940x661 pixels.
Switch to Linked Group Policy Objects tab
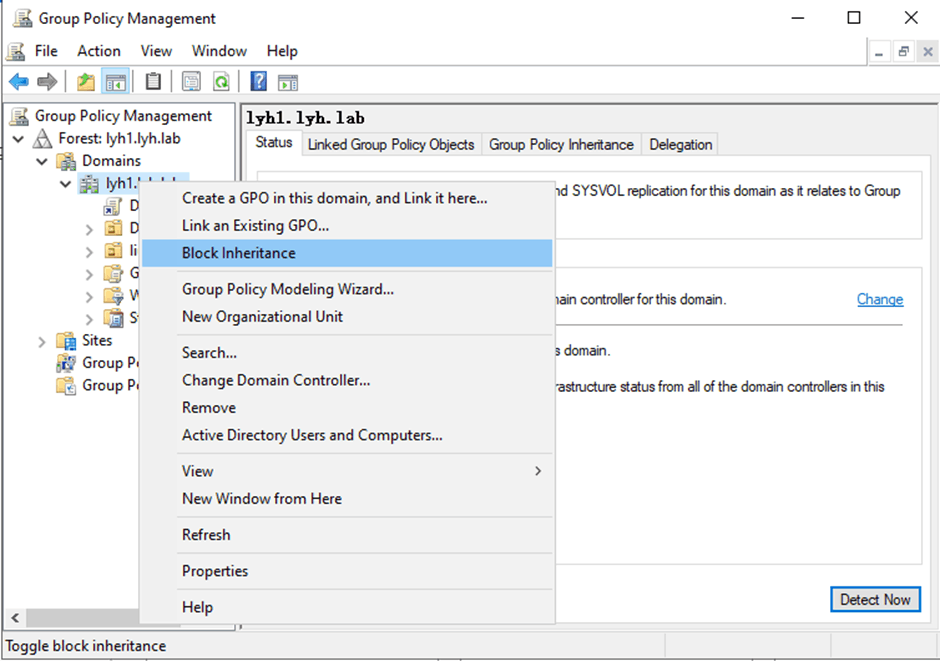coord(391,144)
